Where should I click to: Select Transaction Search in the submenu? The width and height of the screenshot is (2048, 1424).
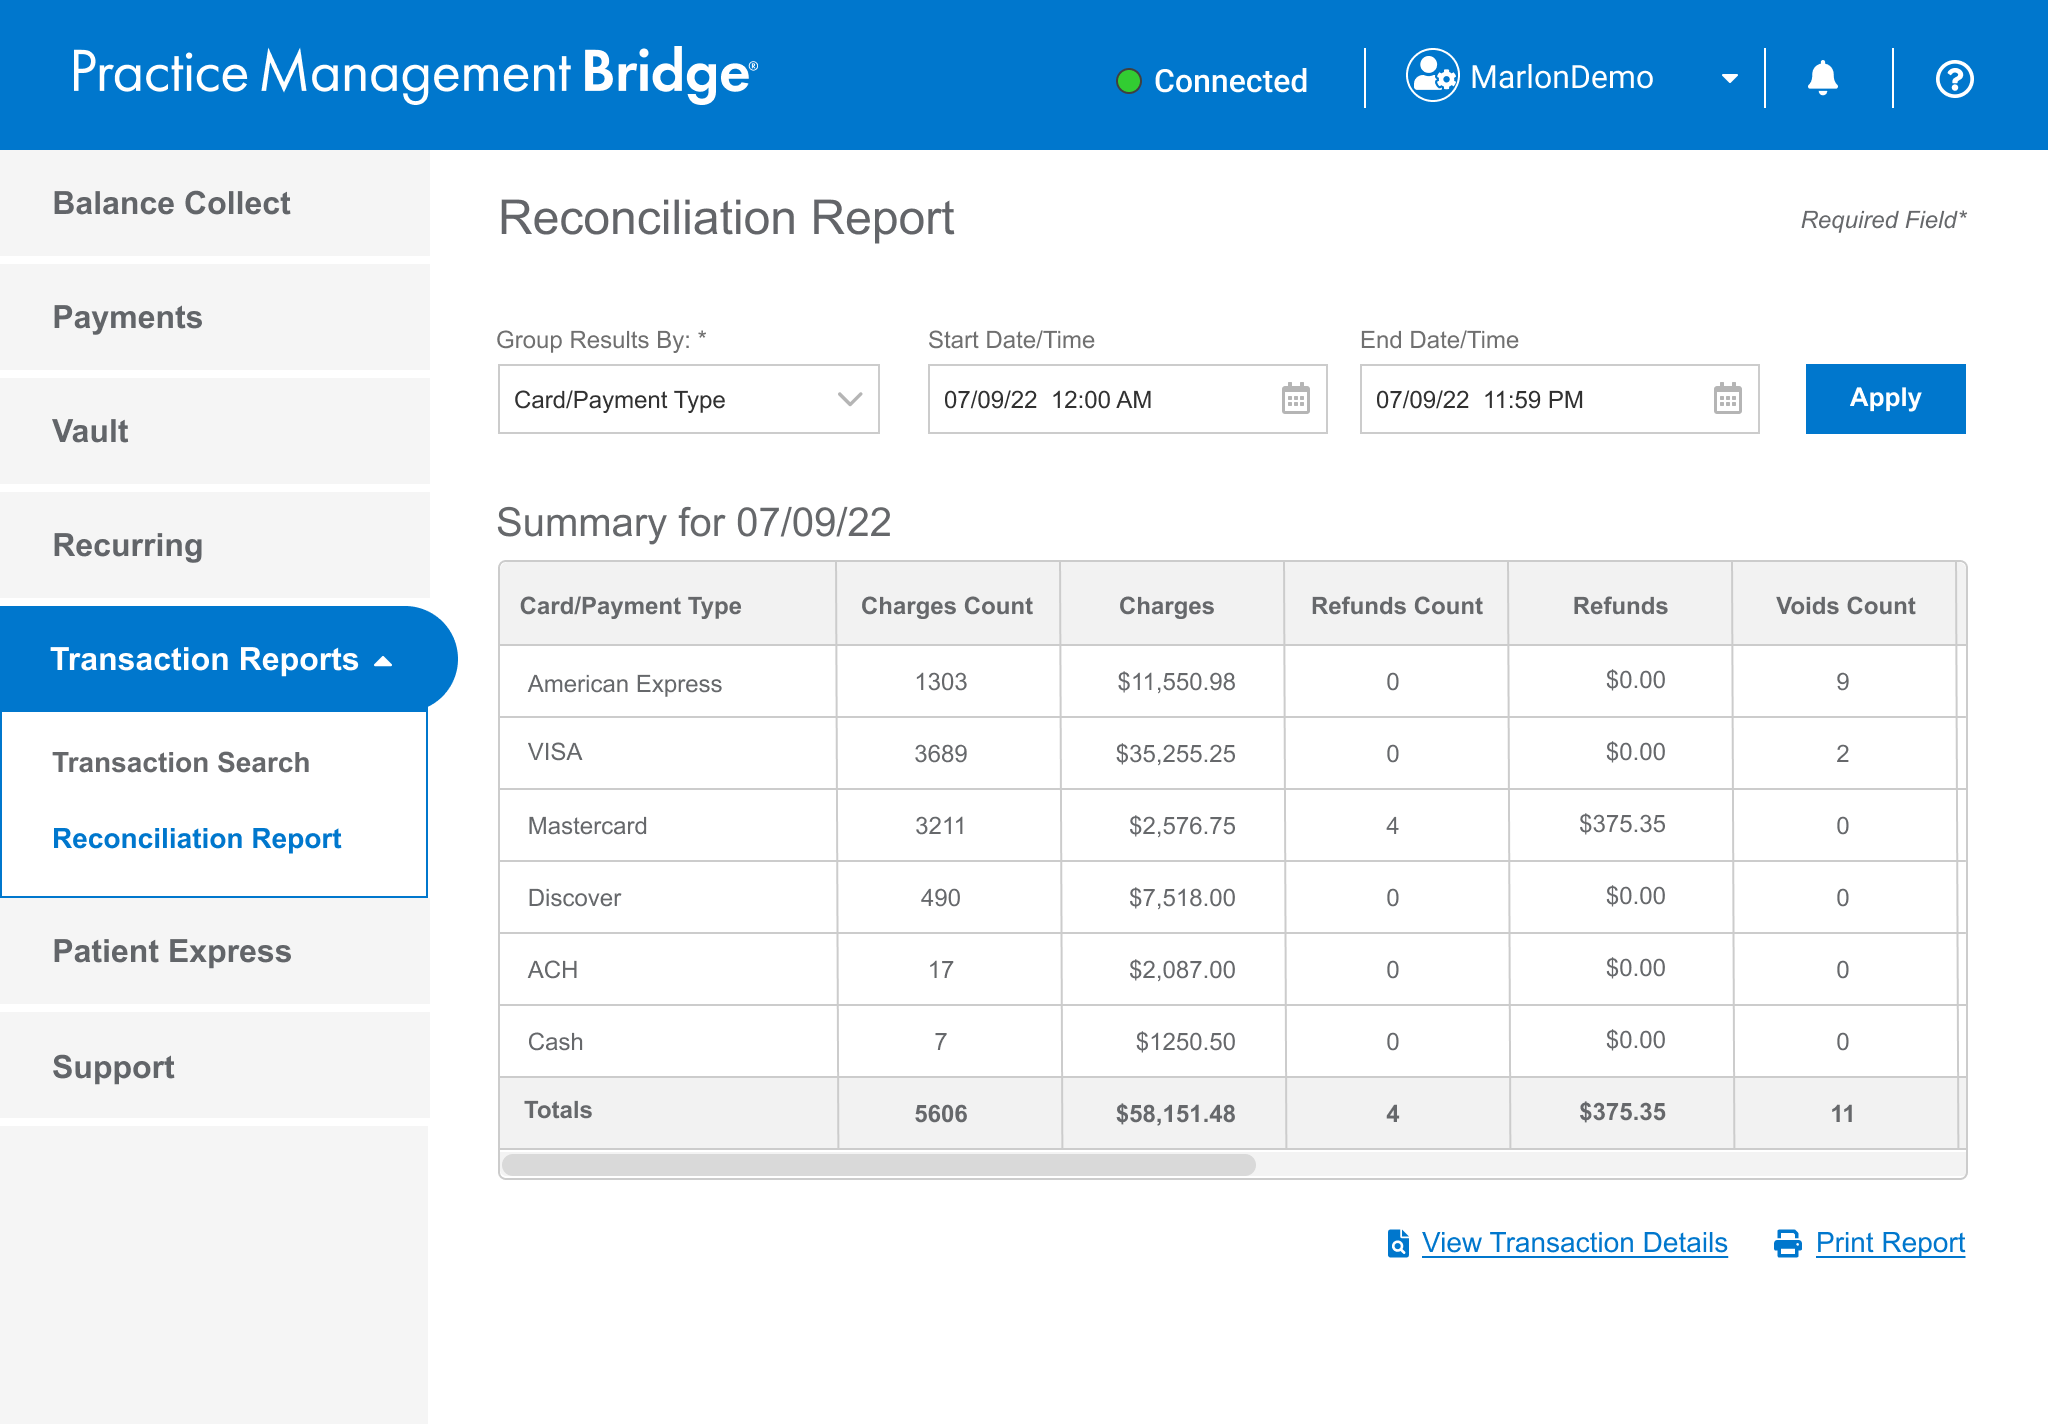(x=181, y=762)
